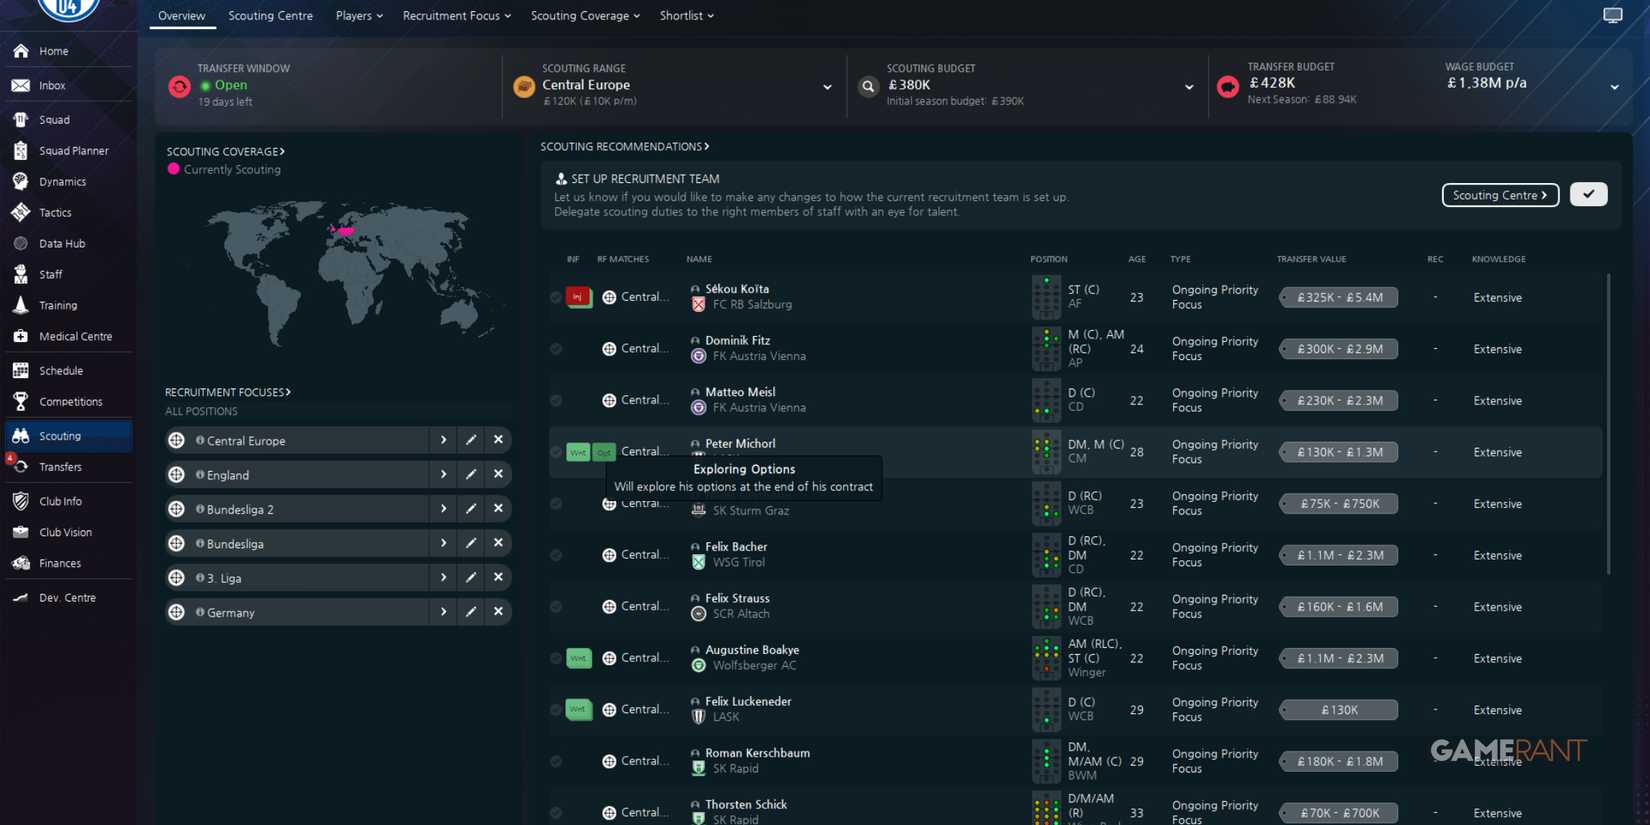Image resolution: width=1650 pixels, height=825 pixels.
Task: Open Scouting Coverage menu
Action: 585,16
